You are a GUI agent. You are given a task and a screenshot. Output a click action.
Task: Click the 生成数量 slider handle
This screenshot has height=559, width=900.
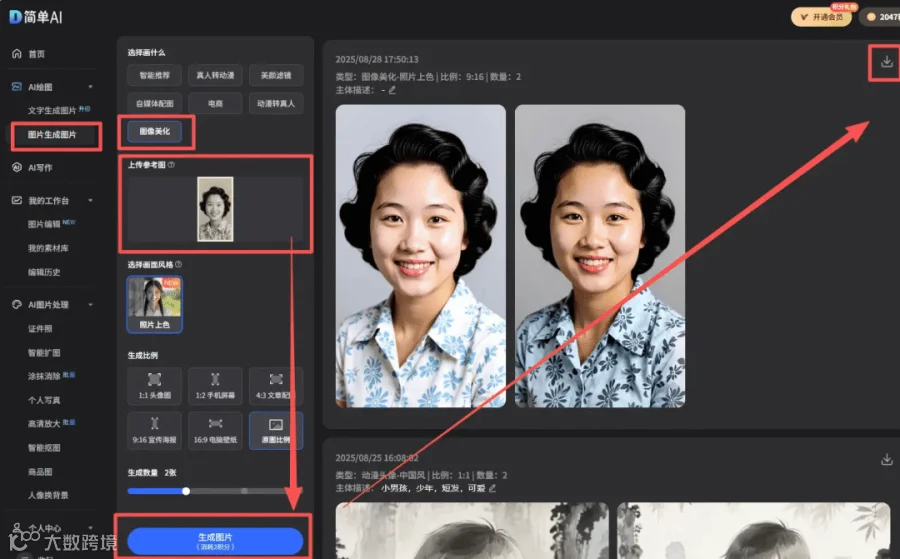[x=186, y=491]
